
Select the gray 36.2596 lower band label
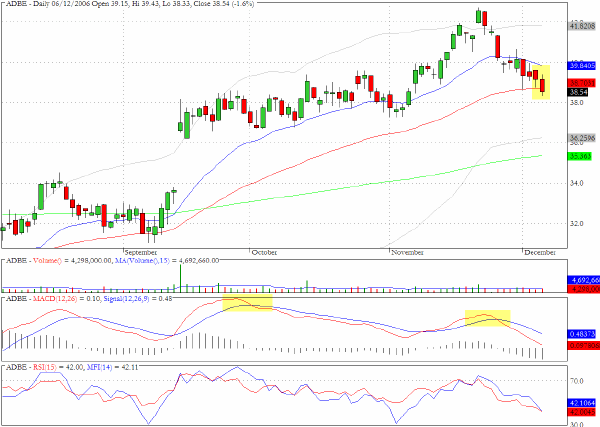click(x=582, y=138)
